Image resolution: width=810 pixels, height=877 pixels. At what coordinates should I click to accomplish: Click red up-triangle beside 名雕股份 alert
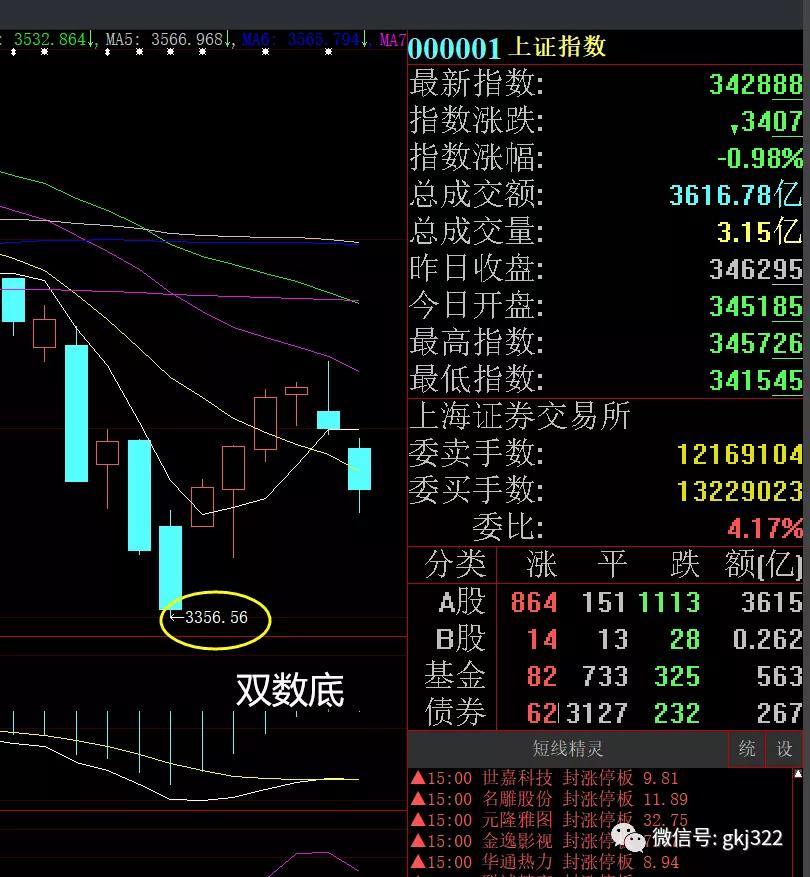click(416, 799)
